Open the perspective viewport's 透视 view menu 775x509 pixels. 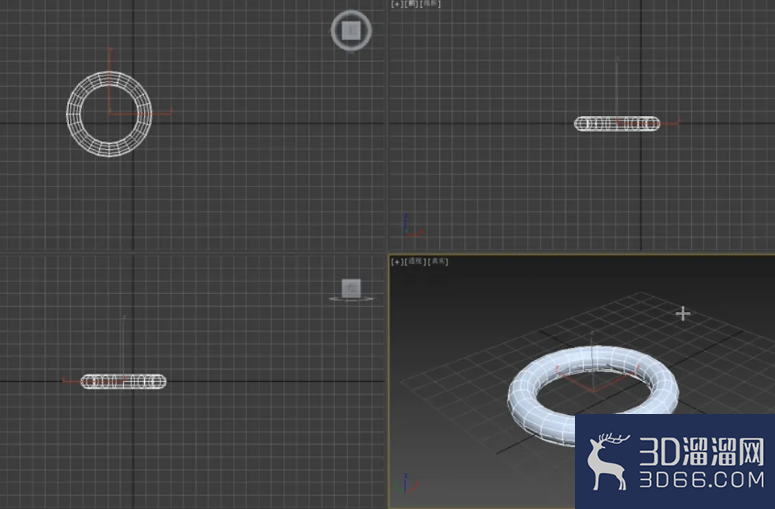pyautogui.click(x=415, y=261)
